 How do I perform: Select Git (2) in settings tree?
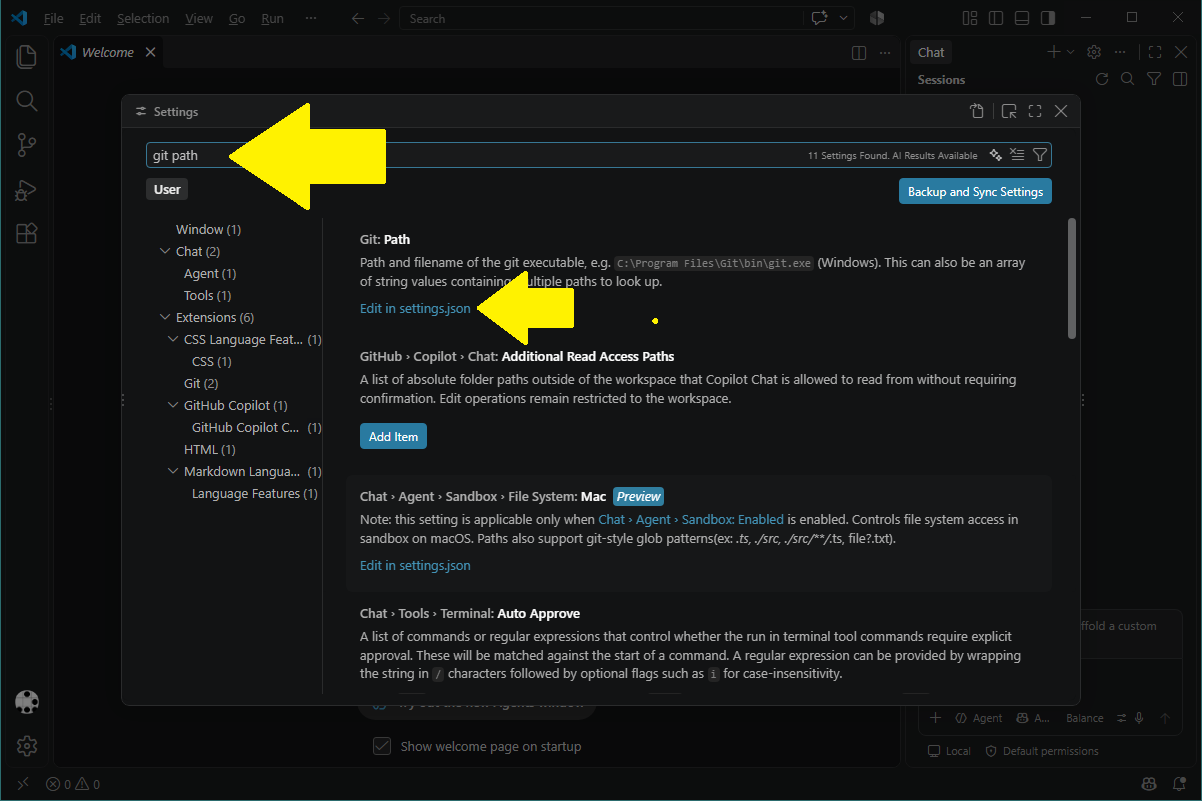(x=201, y=383)
